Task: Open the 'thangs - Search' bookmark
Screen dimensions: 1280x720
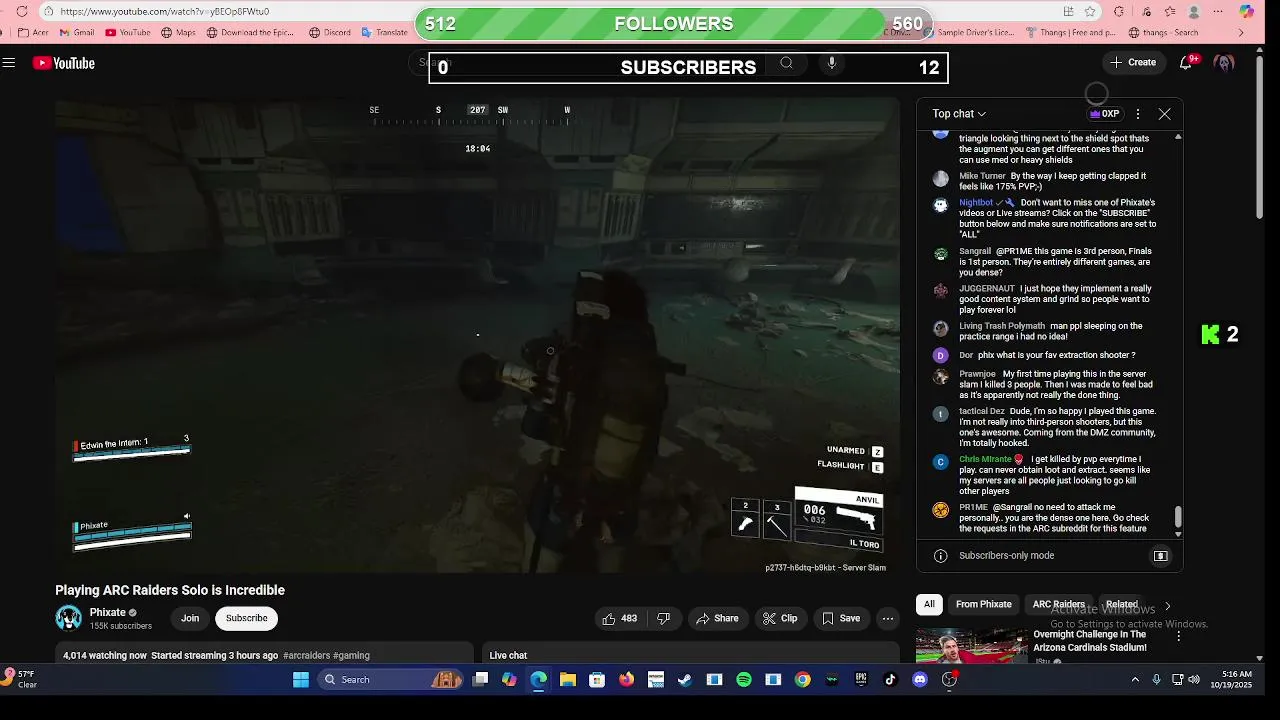Action: [x=1164, y=33]
